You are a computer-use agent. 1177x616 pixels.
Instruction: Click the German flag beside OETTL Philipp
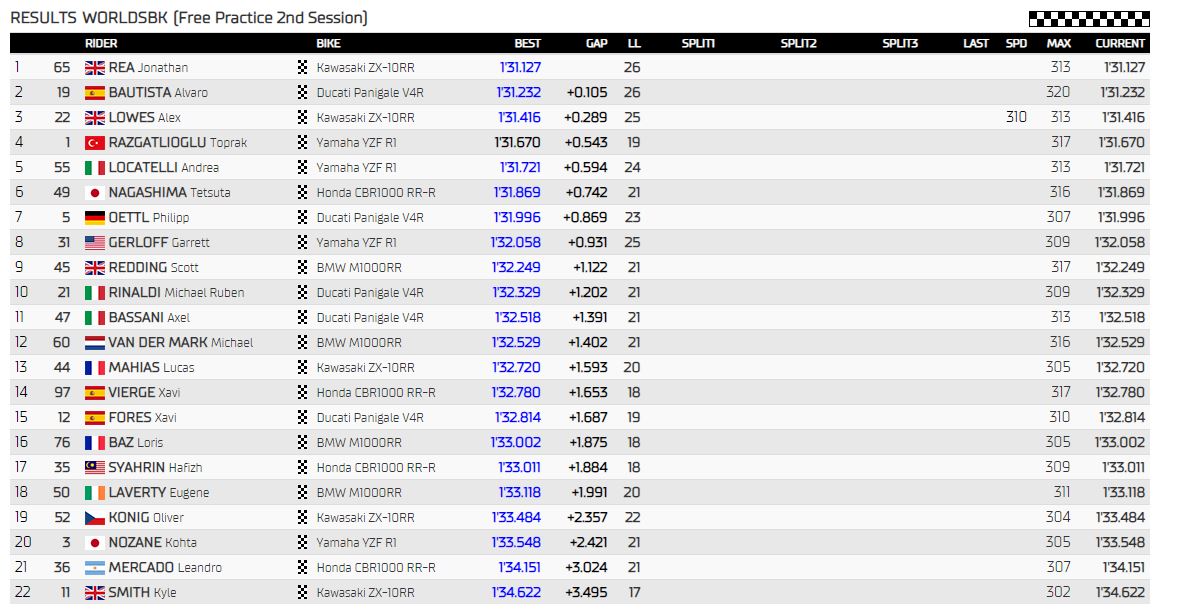[95, 218]
